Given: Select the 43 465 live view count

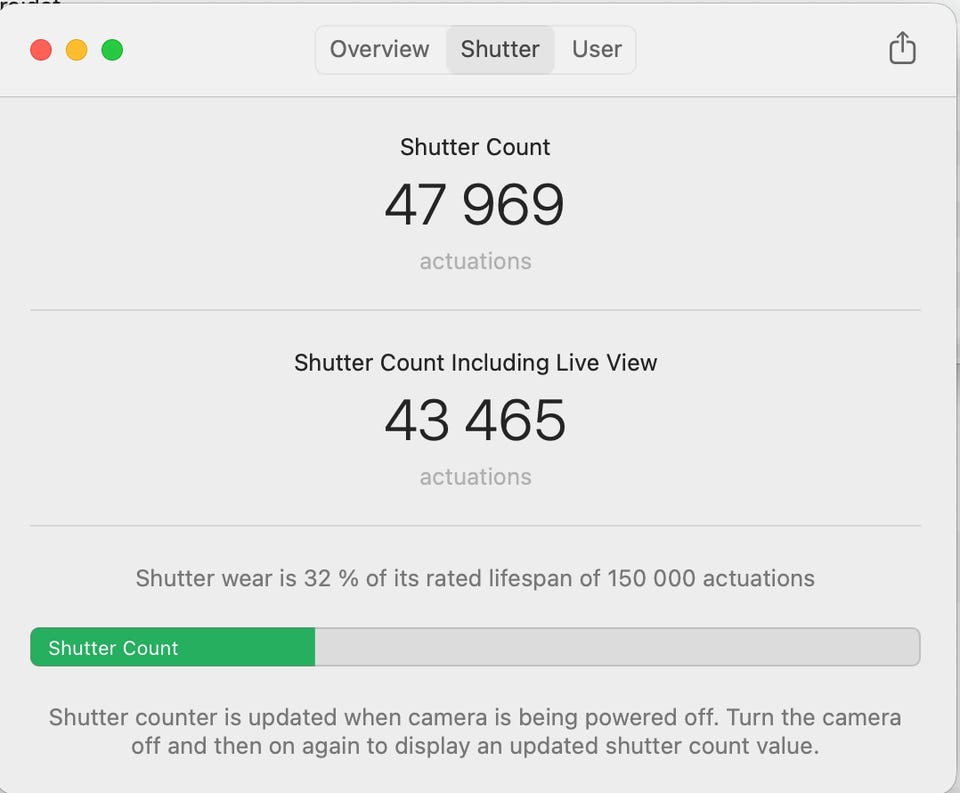Looking at the screenshot, I should pos(475,421).
